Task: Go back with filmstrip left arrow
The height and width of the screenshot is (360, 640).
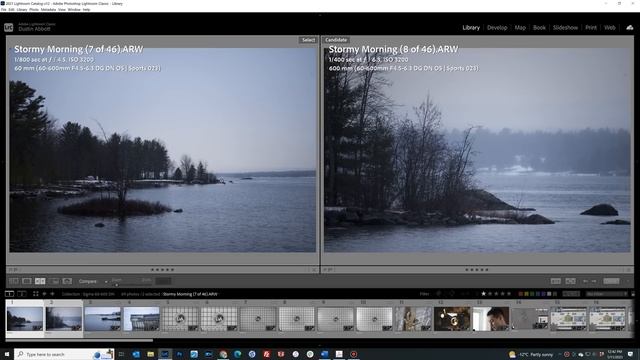Action: [x=44, y=294]
